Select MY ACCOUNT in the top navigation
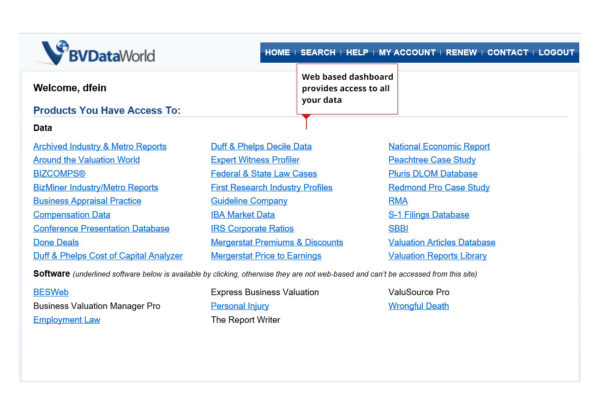Viewport: 600px width, 415px height. 407,53
